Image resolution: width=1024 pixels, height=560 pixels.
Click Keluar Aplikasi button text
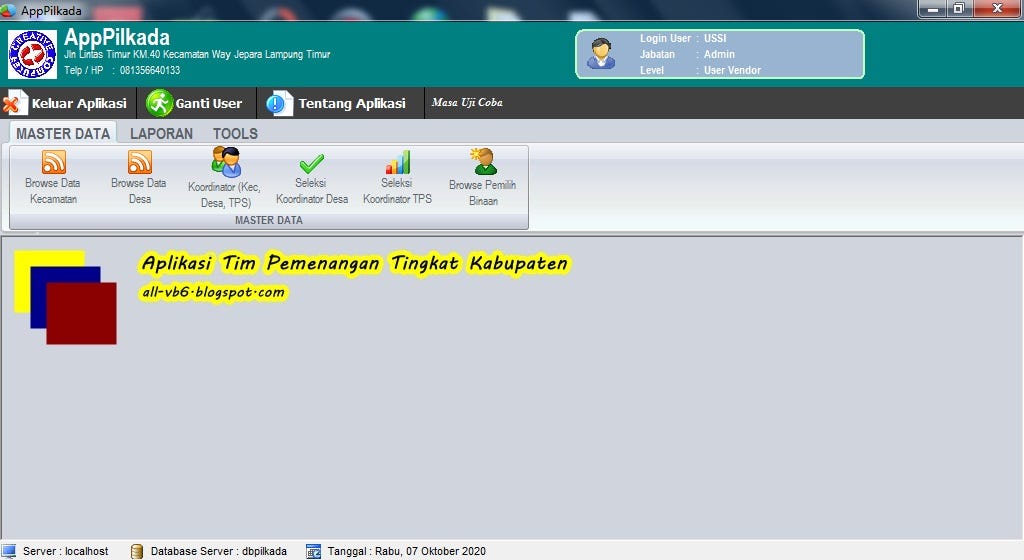coord(79,103)
